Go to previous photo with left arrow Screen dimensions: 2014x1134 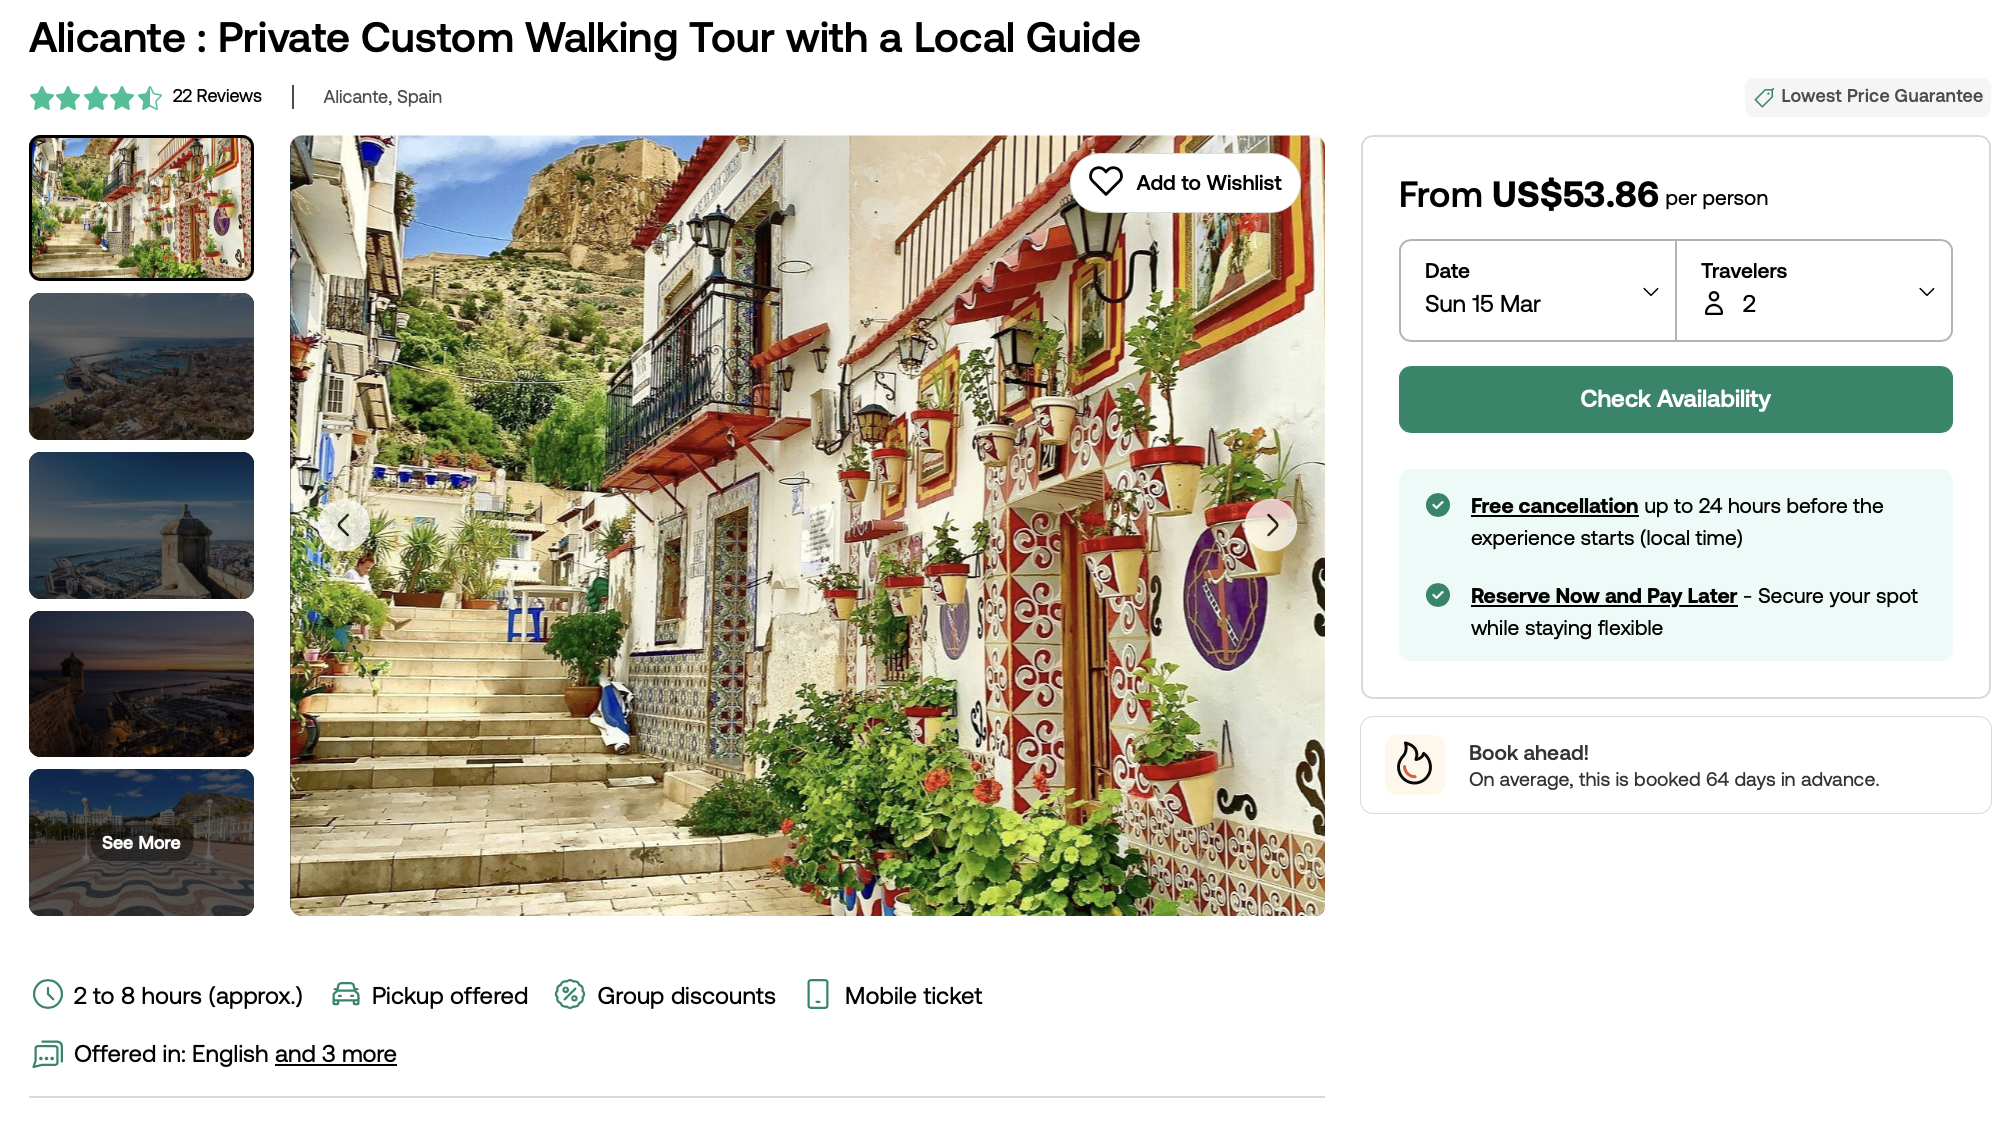(343, 525)
